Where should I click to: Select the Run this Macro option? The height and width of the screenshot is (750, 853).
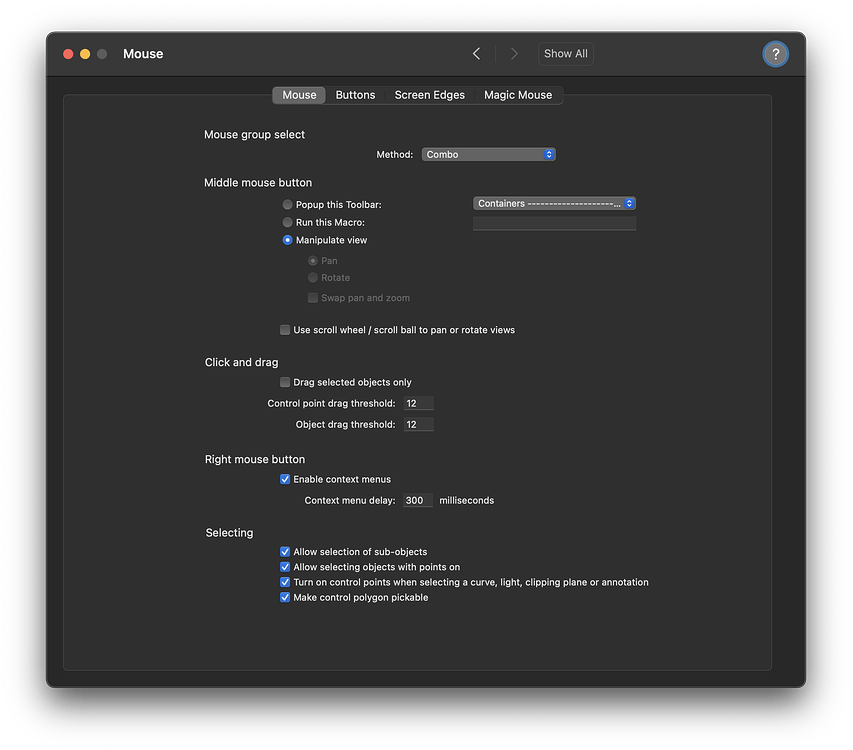click(x=287, y=222)
